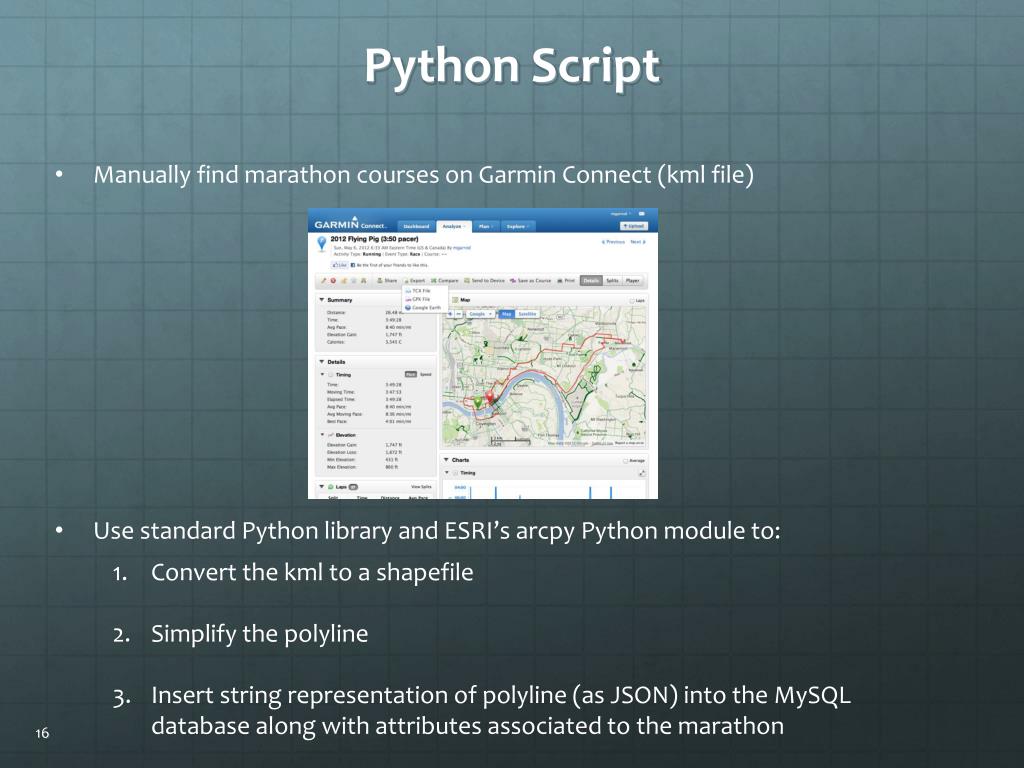This screenshot has width=1024, height=768.
Task: Open the mail envelope icon
Action: 641,214
